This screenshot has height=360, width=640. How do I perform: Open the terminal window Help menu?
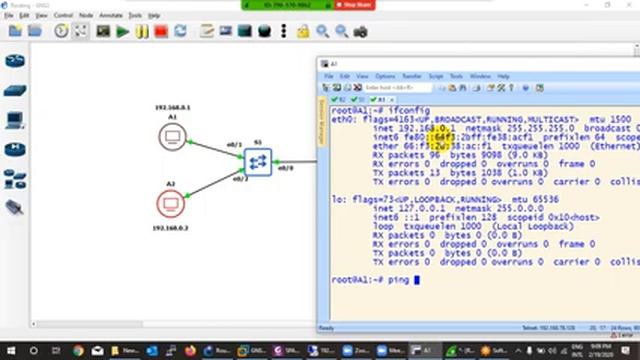pos(503,76)
